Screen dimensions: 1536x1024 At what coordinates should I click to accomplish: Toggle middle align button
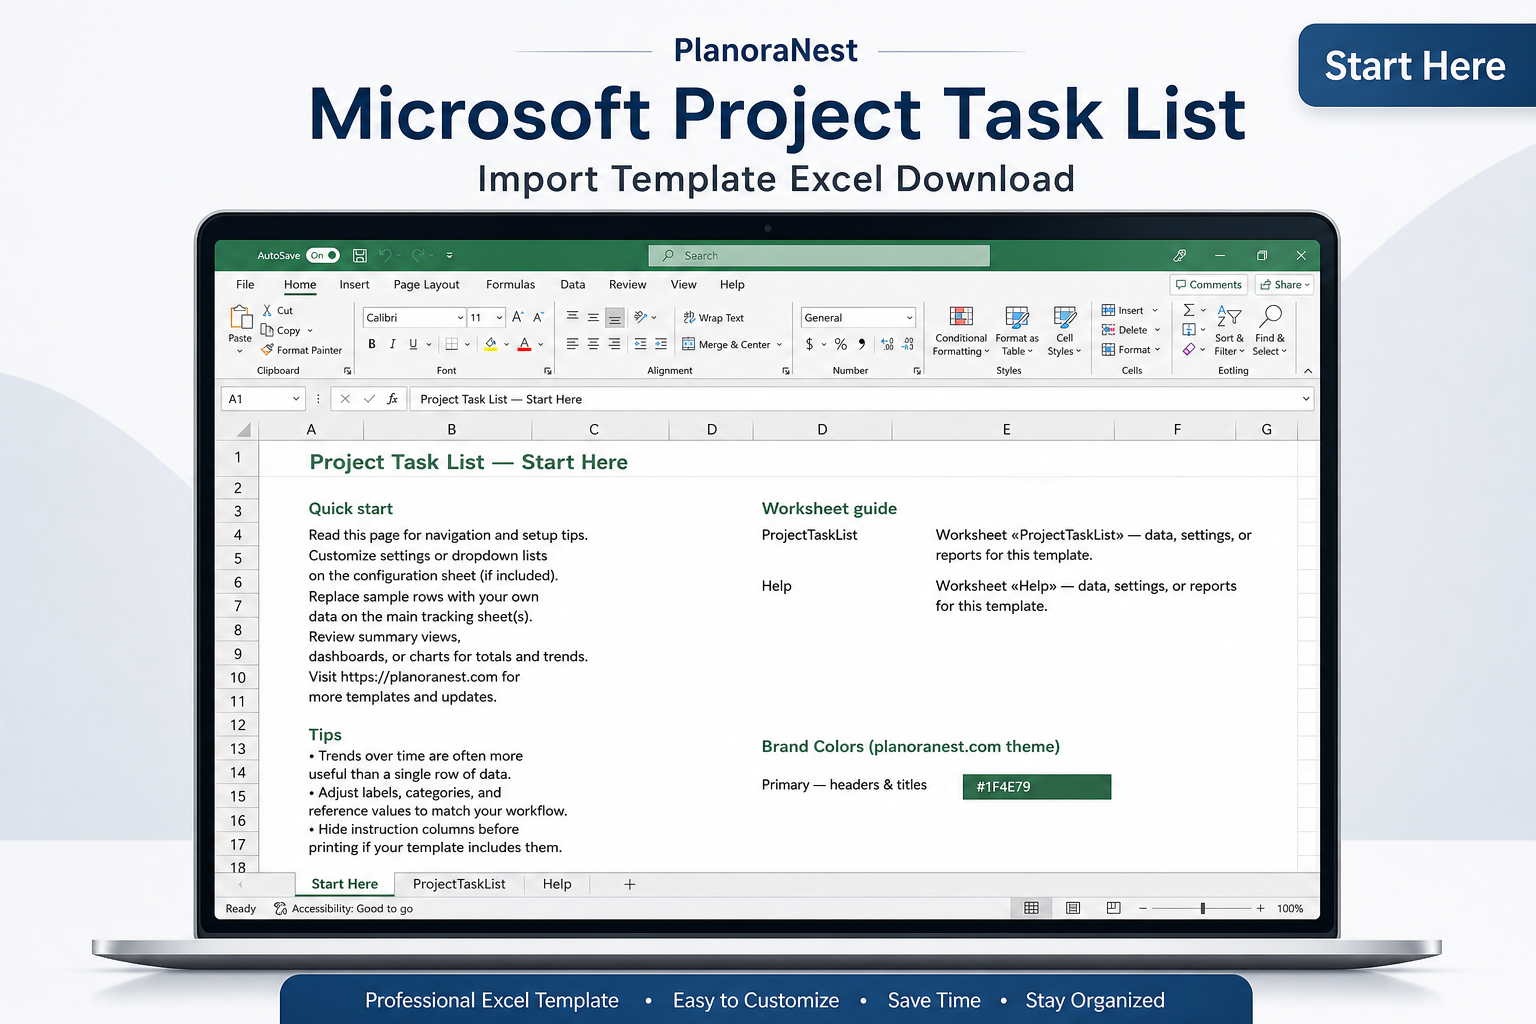pos(593,317)
